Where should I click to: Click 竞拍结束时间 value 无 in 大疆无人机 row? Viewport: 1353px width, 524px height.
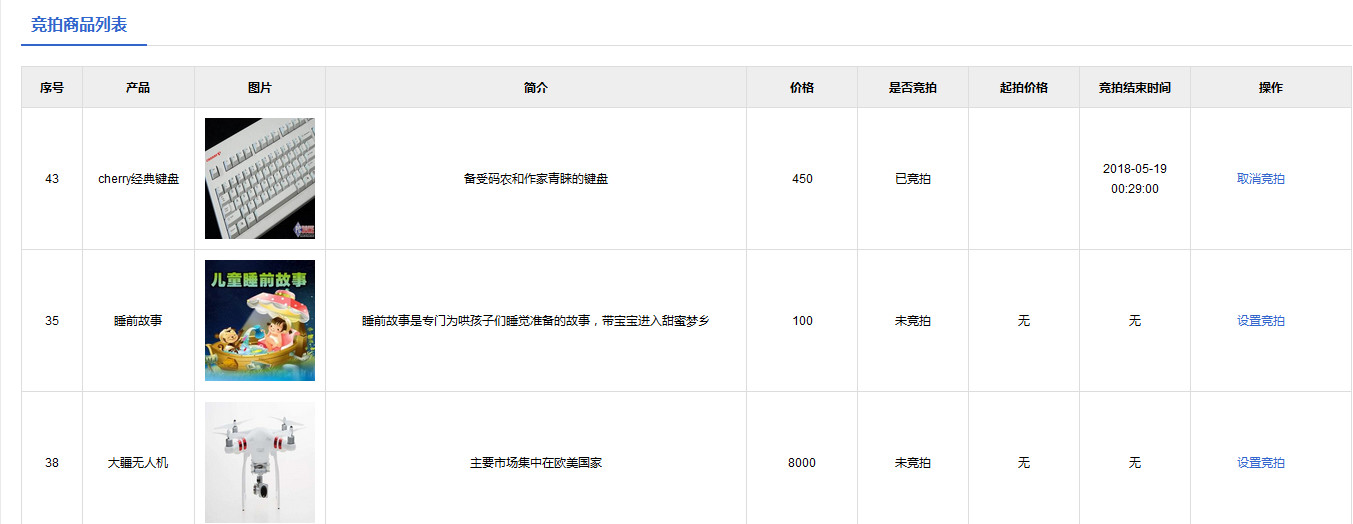click(1135, 463)
